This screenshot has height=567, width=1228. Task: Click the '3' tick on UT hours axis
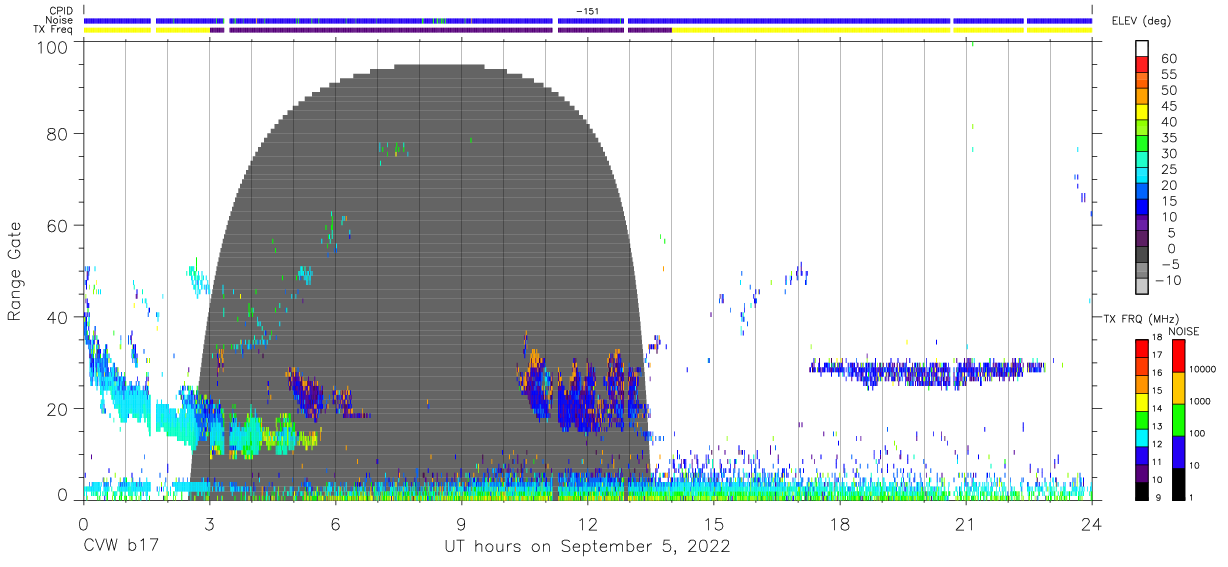209,524
